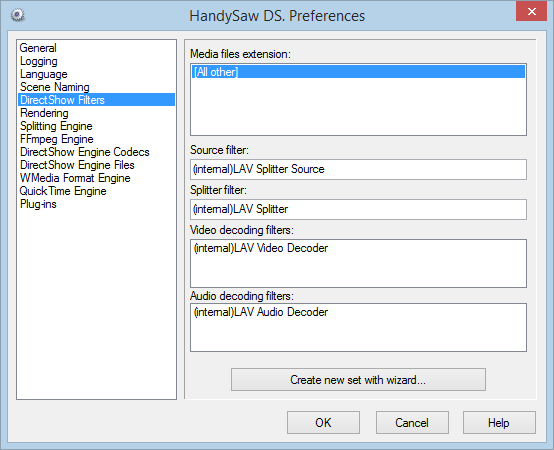Select LAV Video Decoder in video filters
This screenshot has height=450, width=554.
coord(261,248)
